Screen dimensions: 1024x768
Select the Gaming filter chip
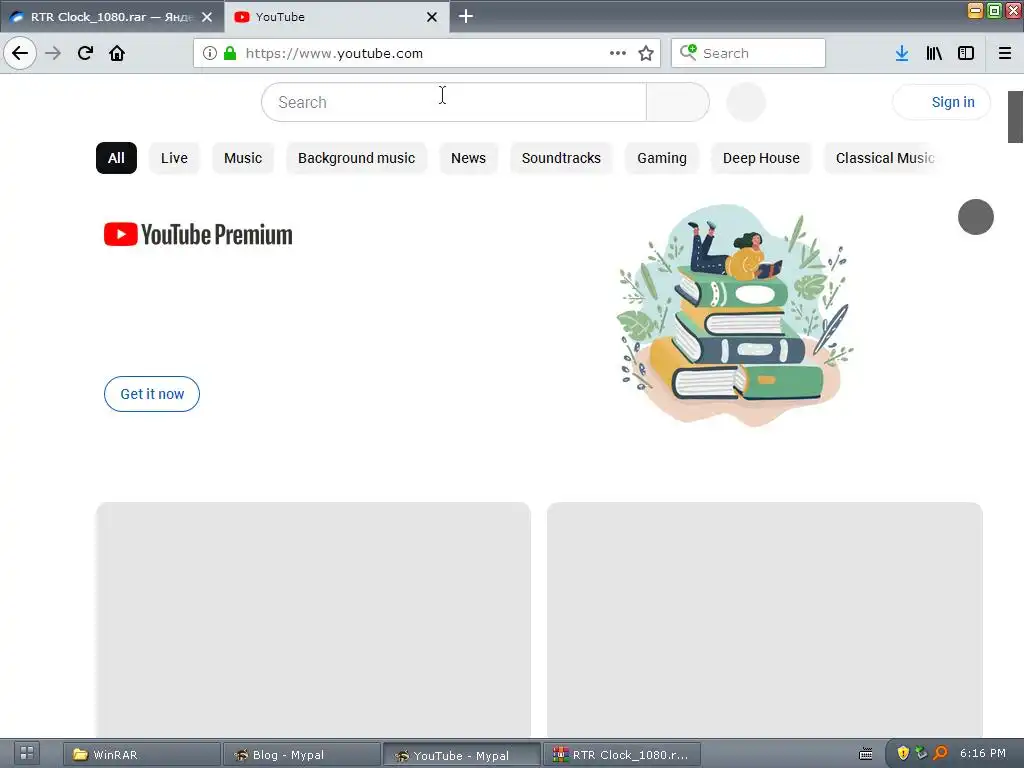662,158
